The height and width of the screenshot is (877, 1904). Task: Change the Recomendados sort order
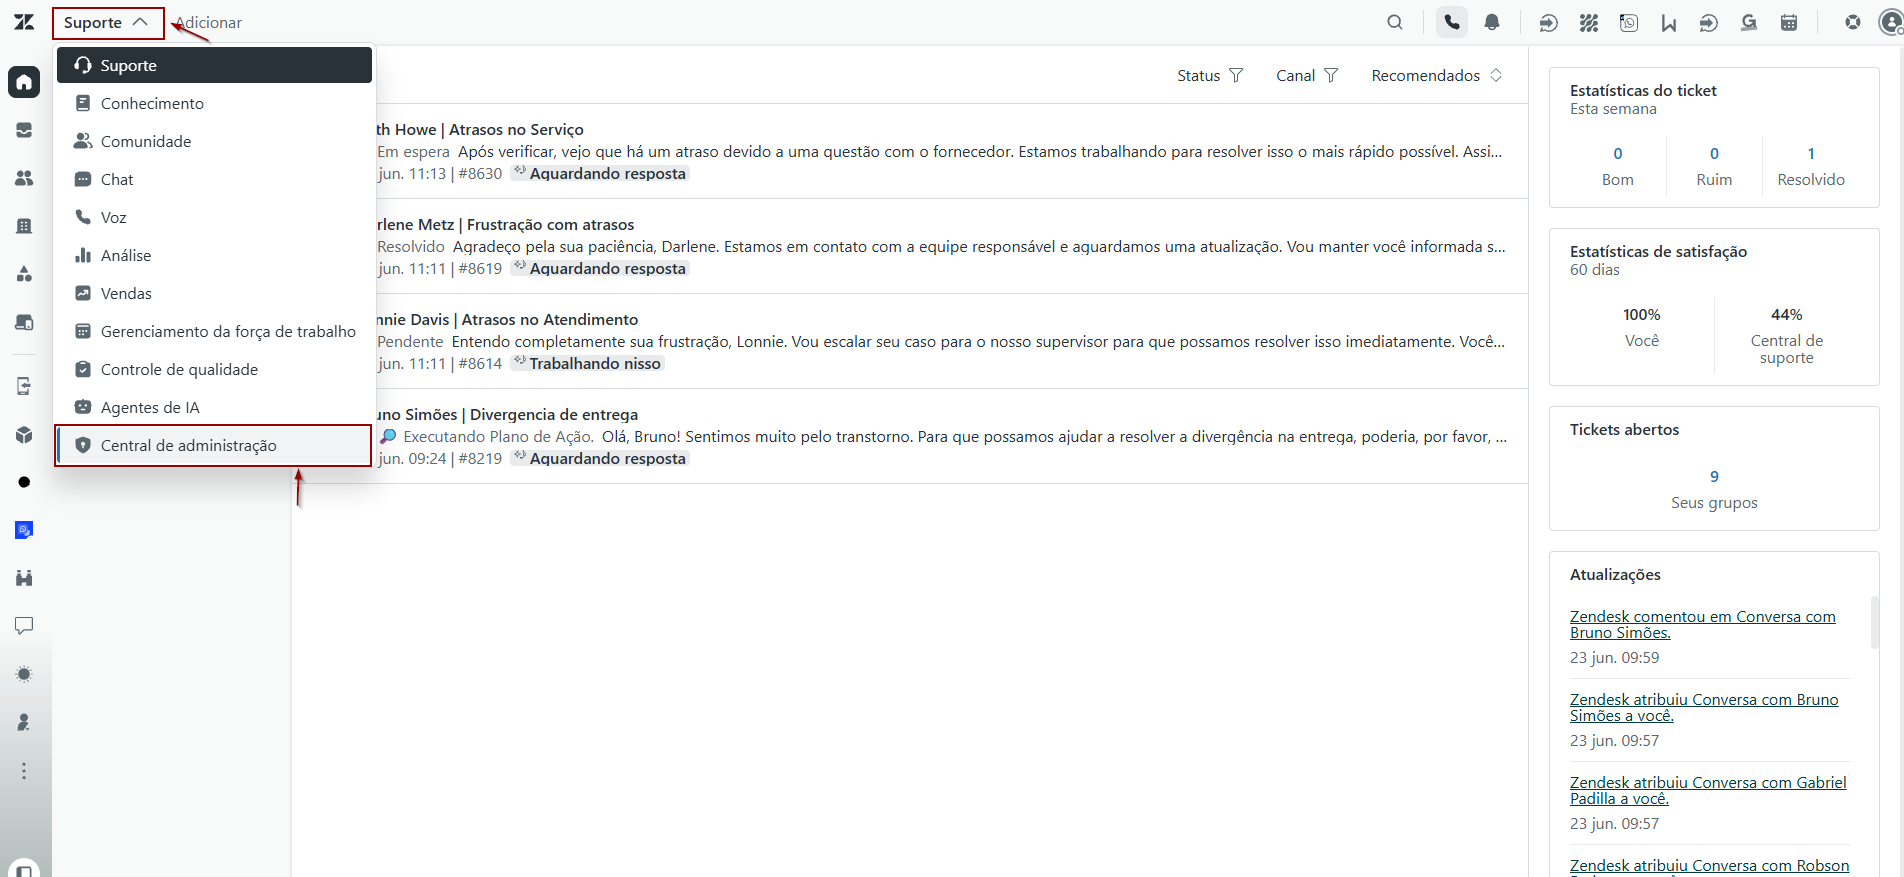1436,75
